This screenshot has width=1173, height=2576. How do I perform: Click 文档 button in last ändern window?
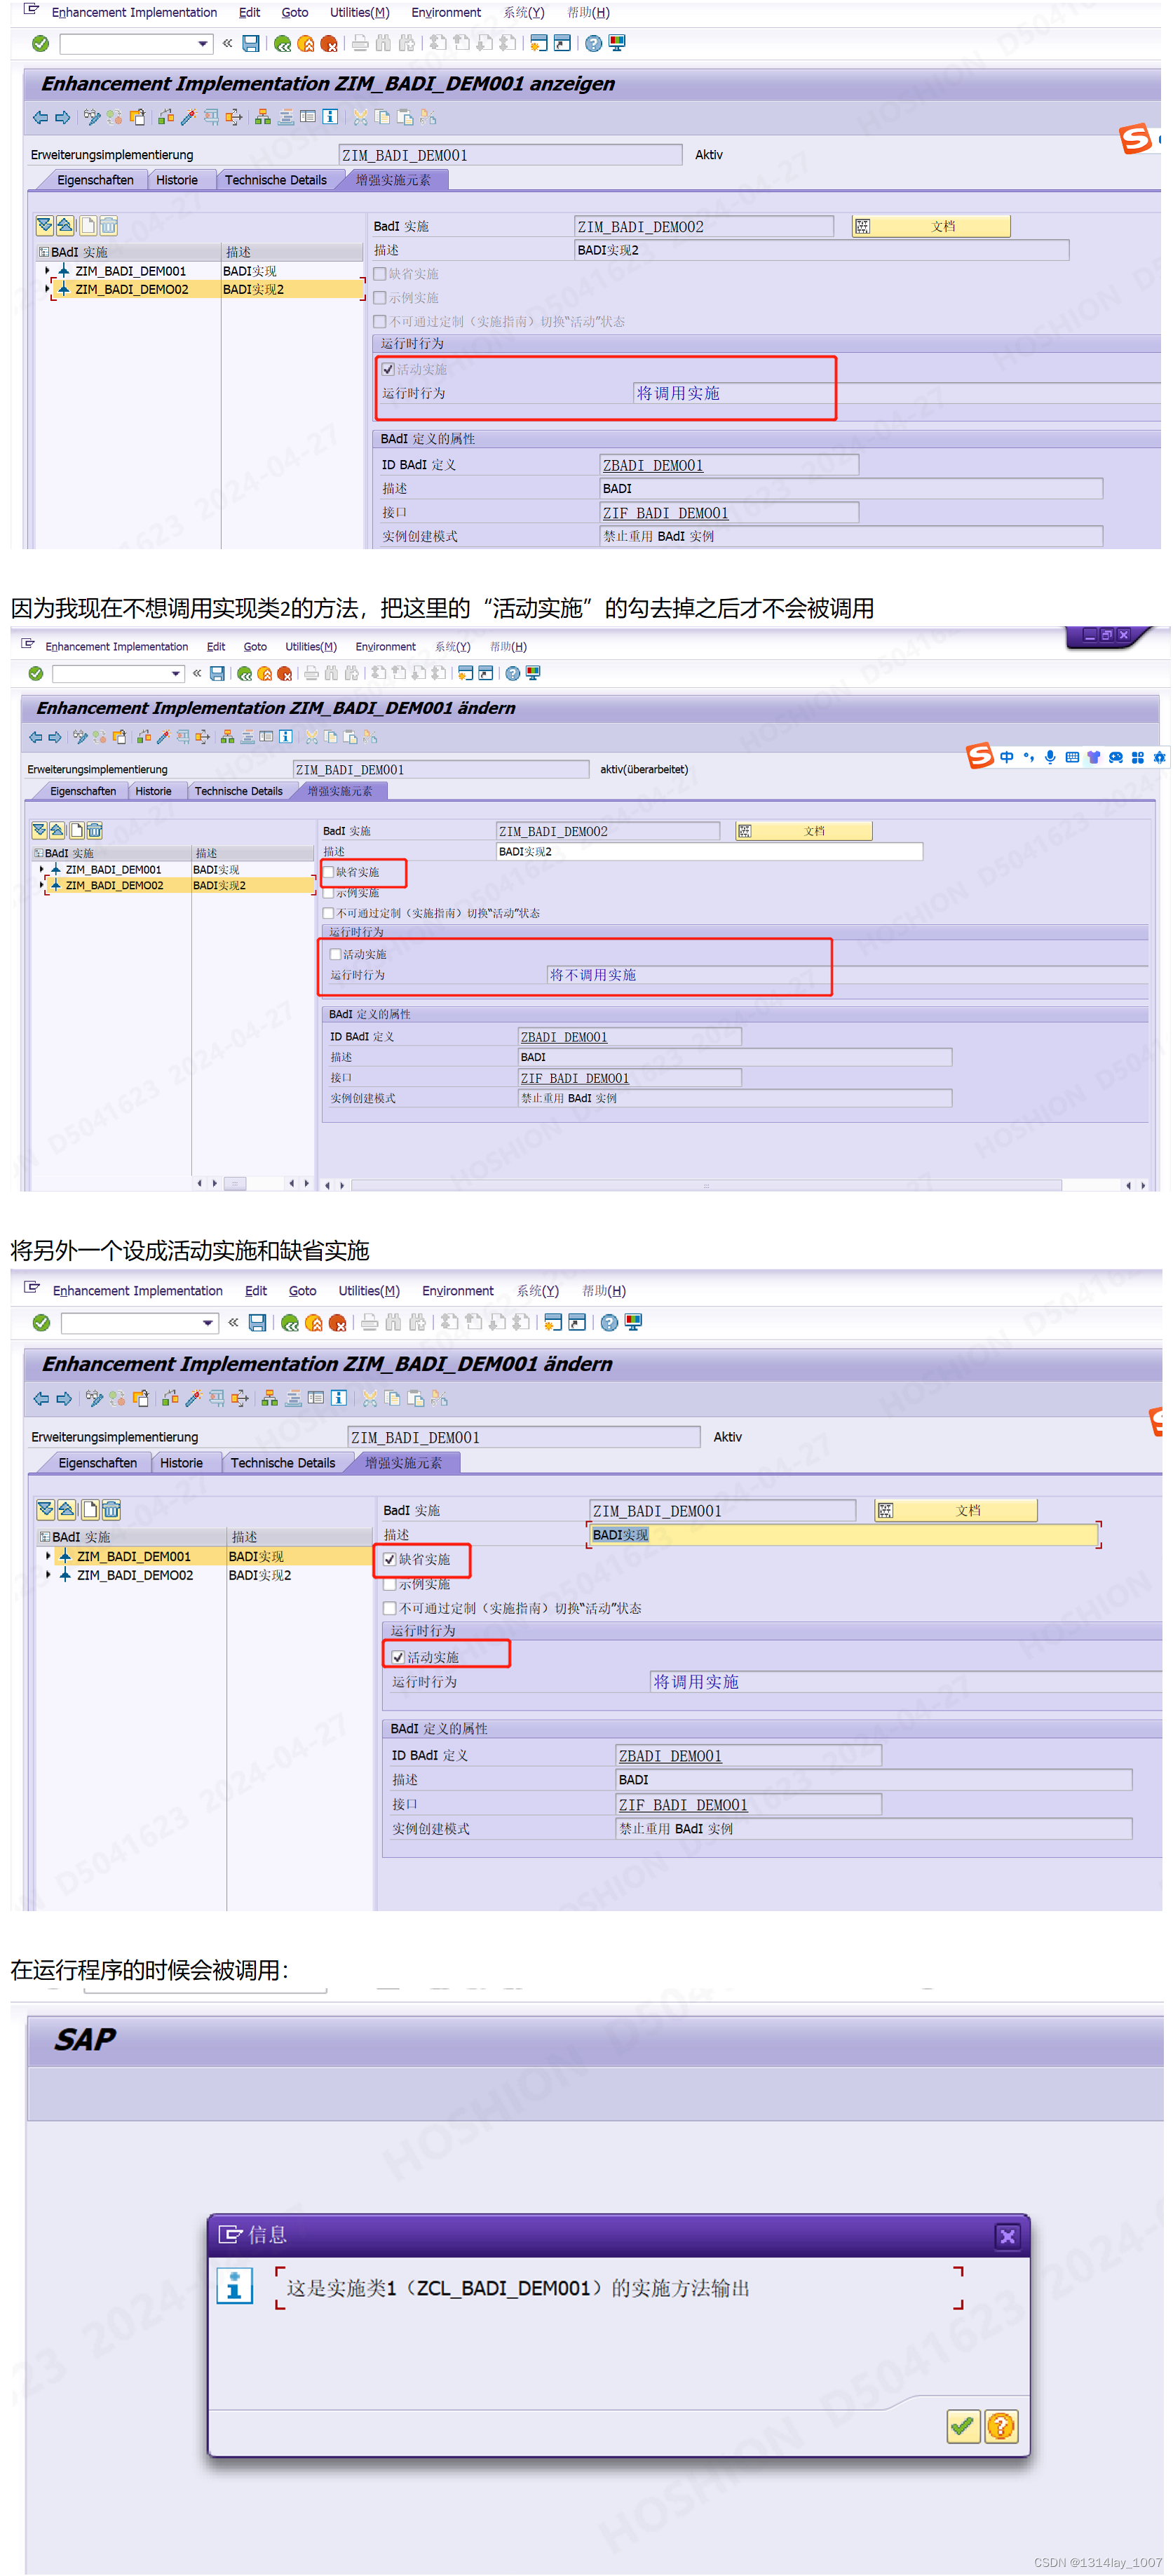pyautogui.click(x=956, y=1511)
